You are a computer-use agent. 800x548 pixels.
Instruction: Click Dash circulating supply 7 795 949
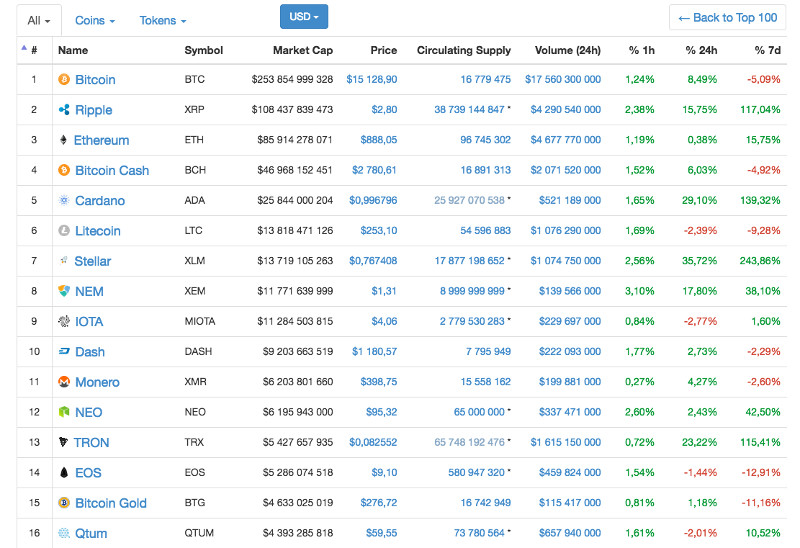[x=488, y=352]
